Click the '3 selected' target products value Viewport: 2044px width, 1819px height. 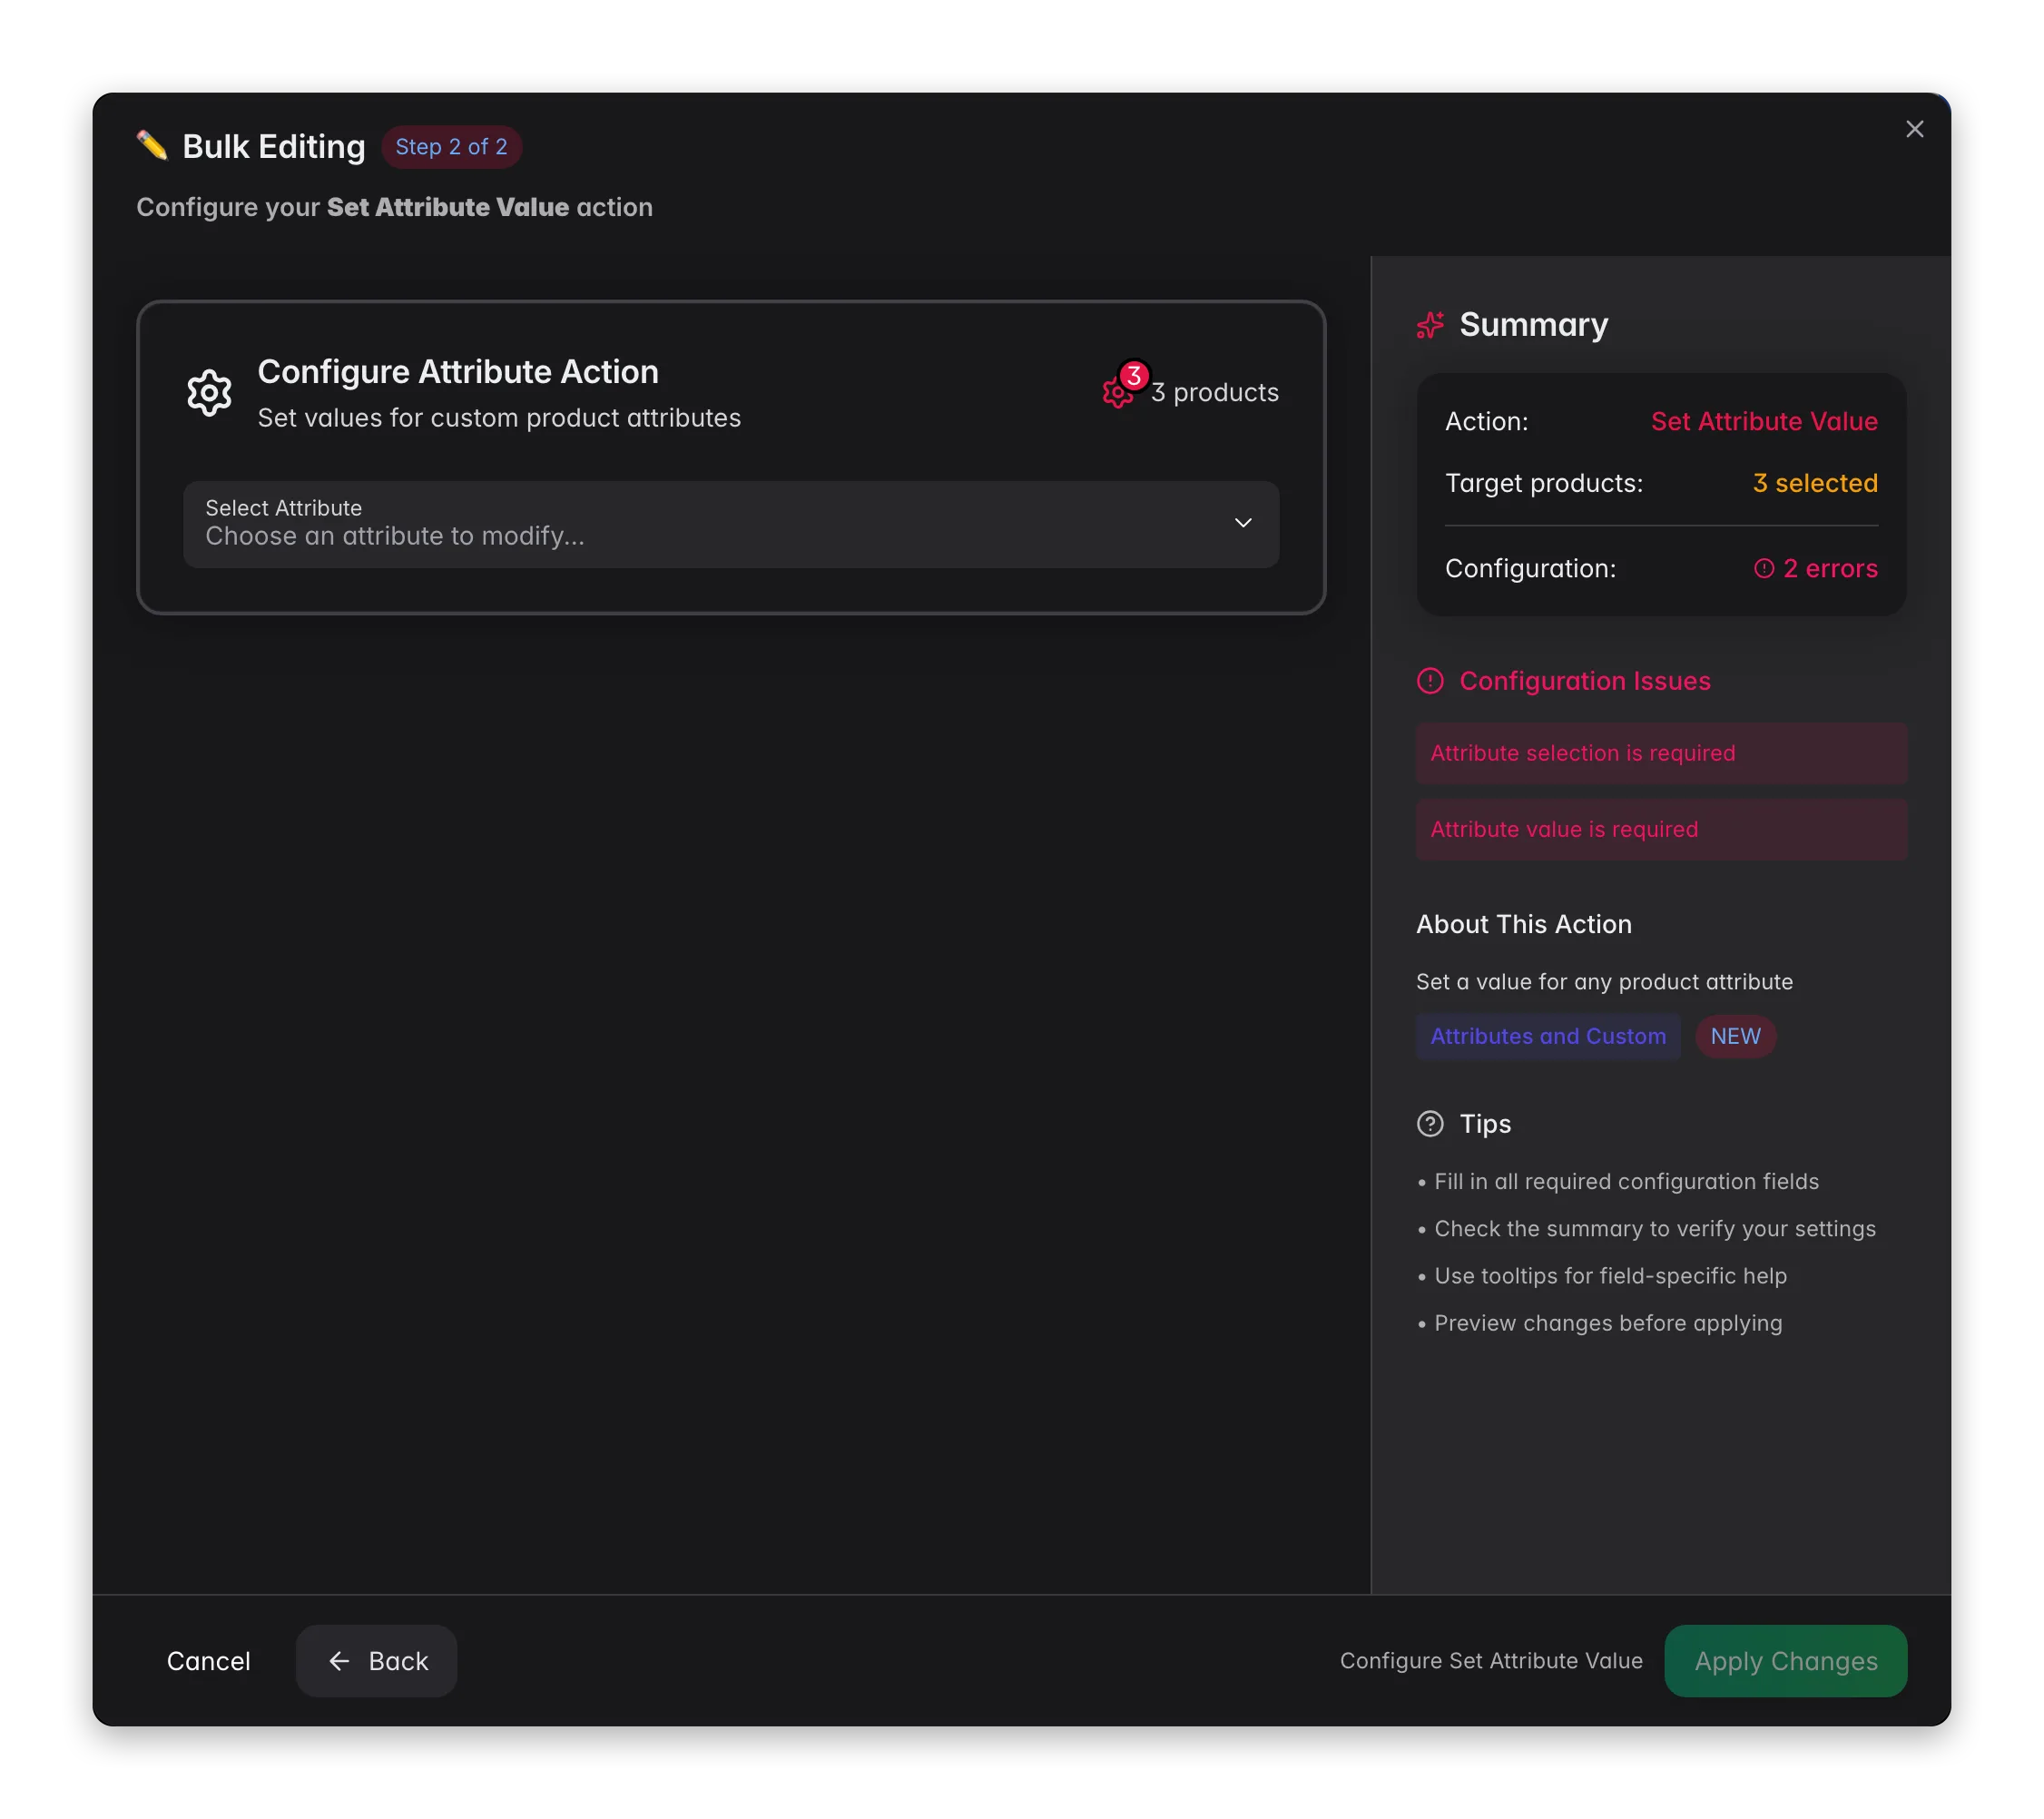click(1815, 483)
